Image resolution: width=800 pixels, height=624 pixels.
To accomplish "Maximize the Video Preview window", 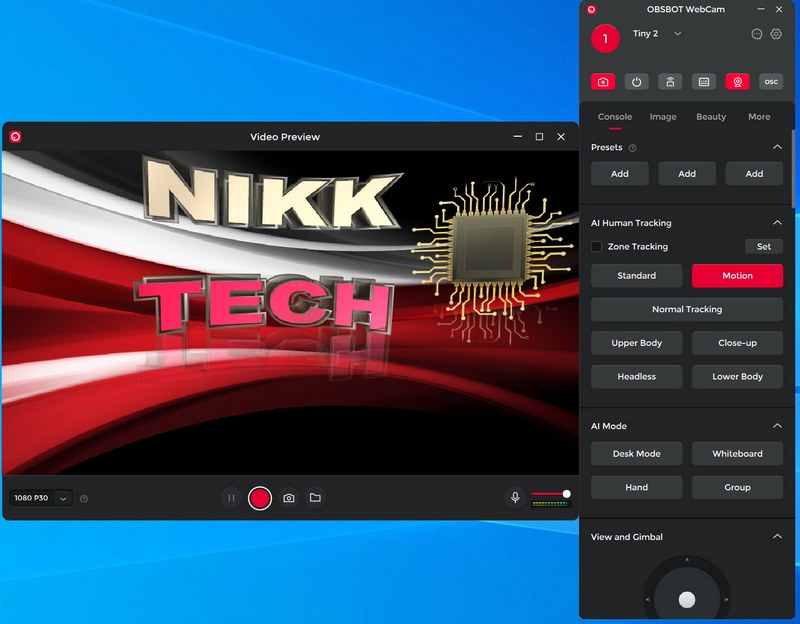I will pyautogui.click(x=539, y=137).
